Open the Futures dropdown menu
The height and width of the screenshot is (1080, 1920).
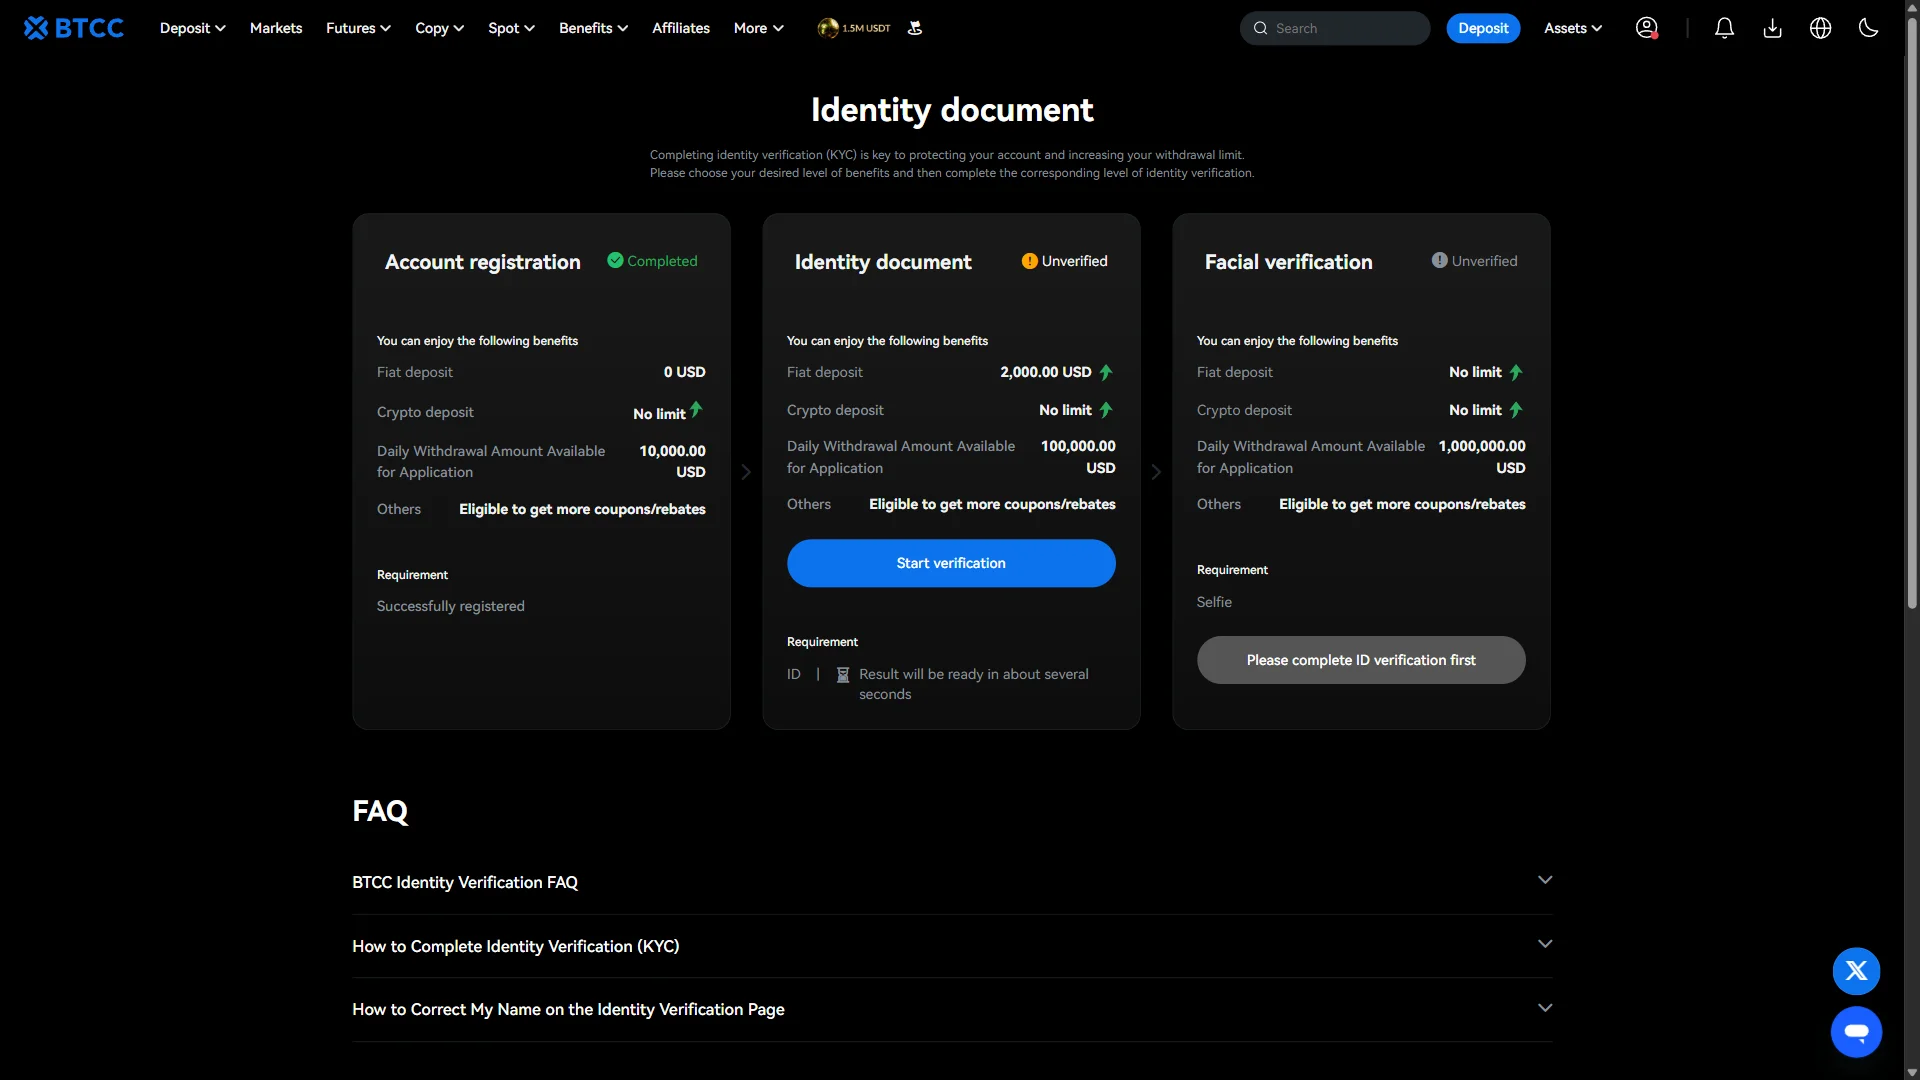click(358, 28)
